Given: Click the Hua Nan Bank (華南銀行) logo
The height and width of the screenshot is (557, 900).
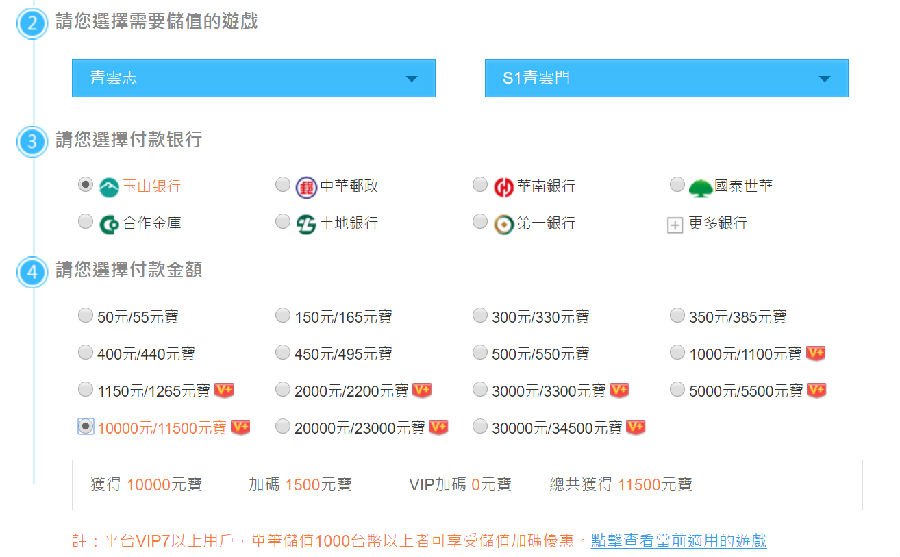Looking at the screenshot, I should tap(504, 187).
